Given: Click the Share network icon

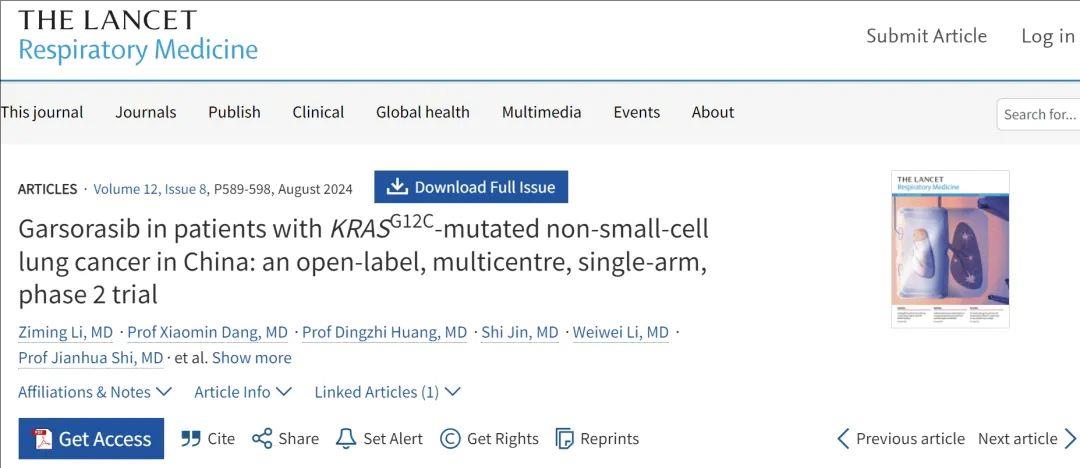Looking at the screenshot, I should (x=262, y=438).
